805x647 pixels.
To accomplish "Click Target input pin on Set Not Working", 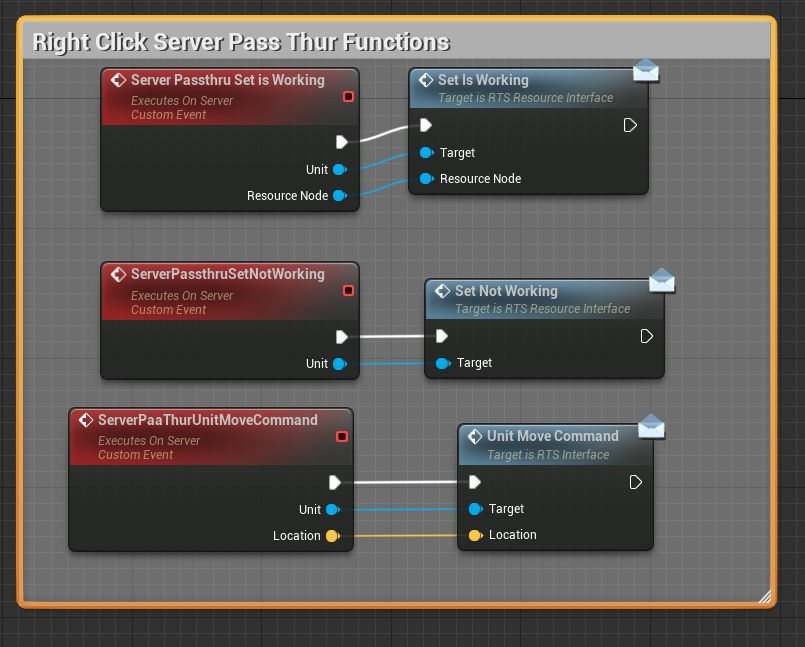I will [x=443, y=364].
